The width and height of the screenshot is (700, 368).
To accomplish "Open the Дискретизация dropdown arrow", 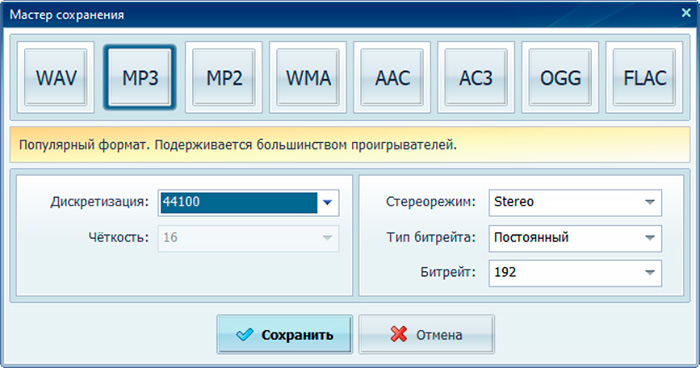I will (327, 202).
